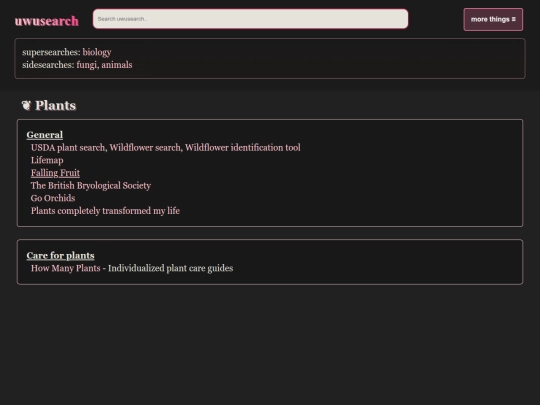Go to the animals sidesearch

117,65
